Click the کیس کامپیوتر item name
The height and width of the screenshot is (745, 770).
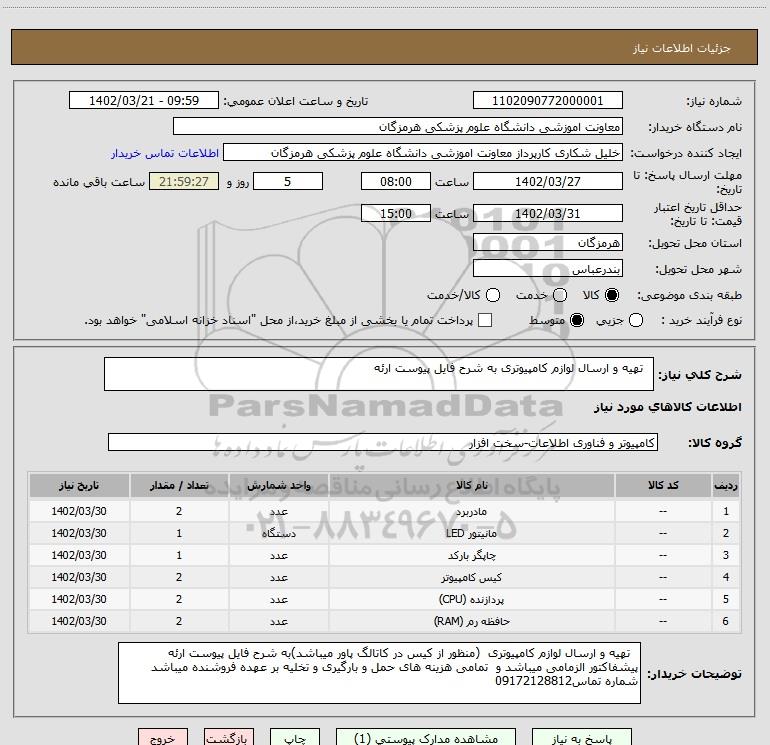coord(471,578)
